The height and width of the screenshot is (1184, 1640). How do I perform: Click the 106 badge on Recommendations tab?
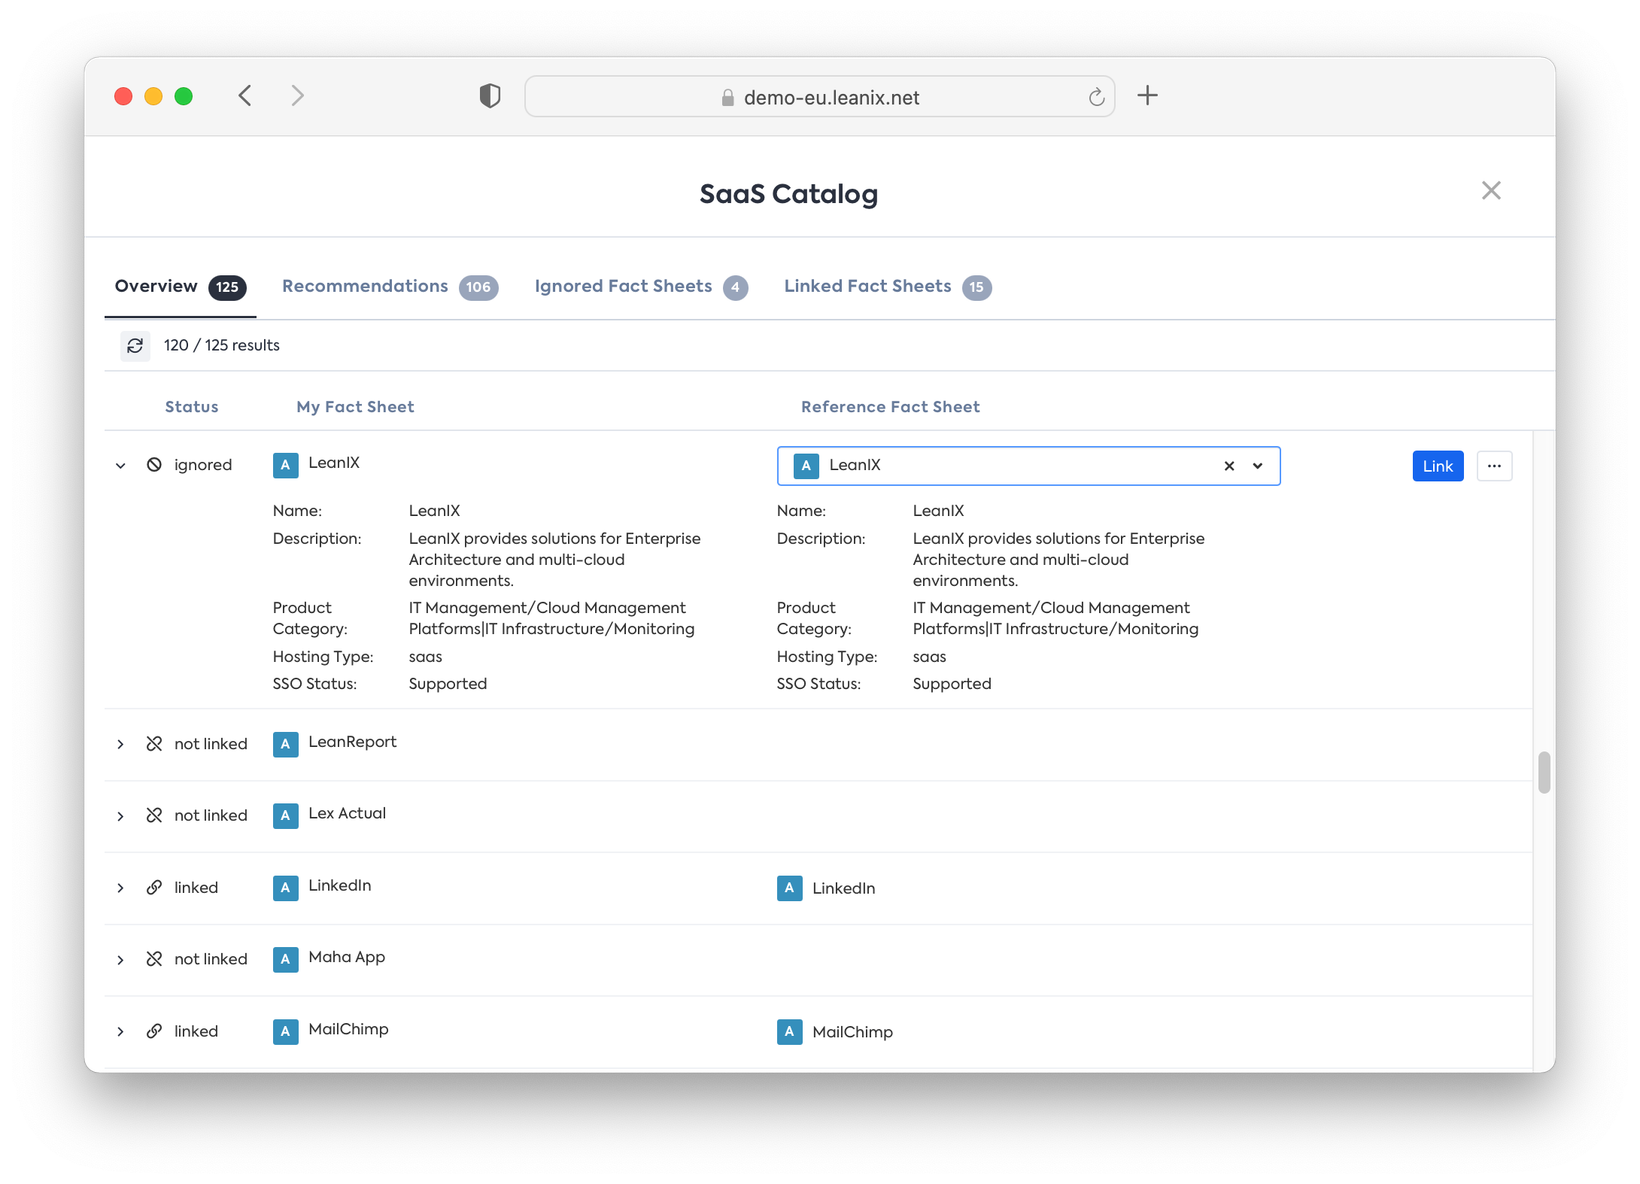(x=479, y=288)
